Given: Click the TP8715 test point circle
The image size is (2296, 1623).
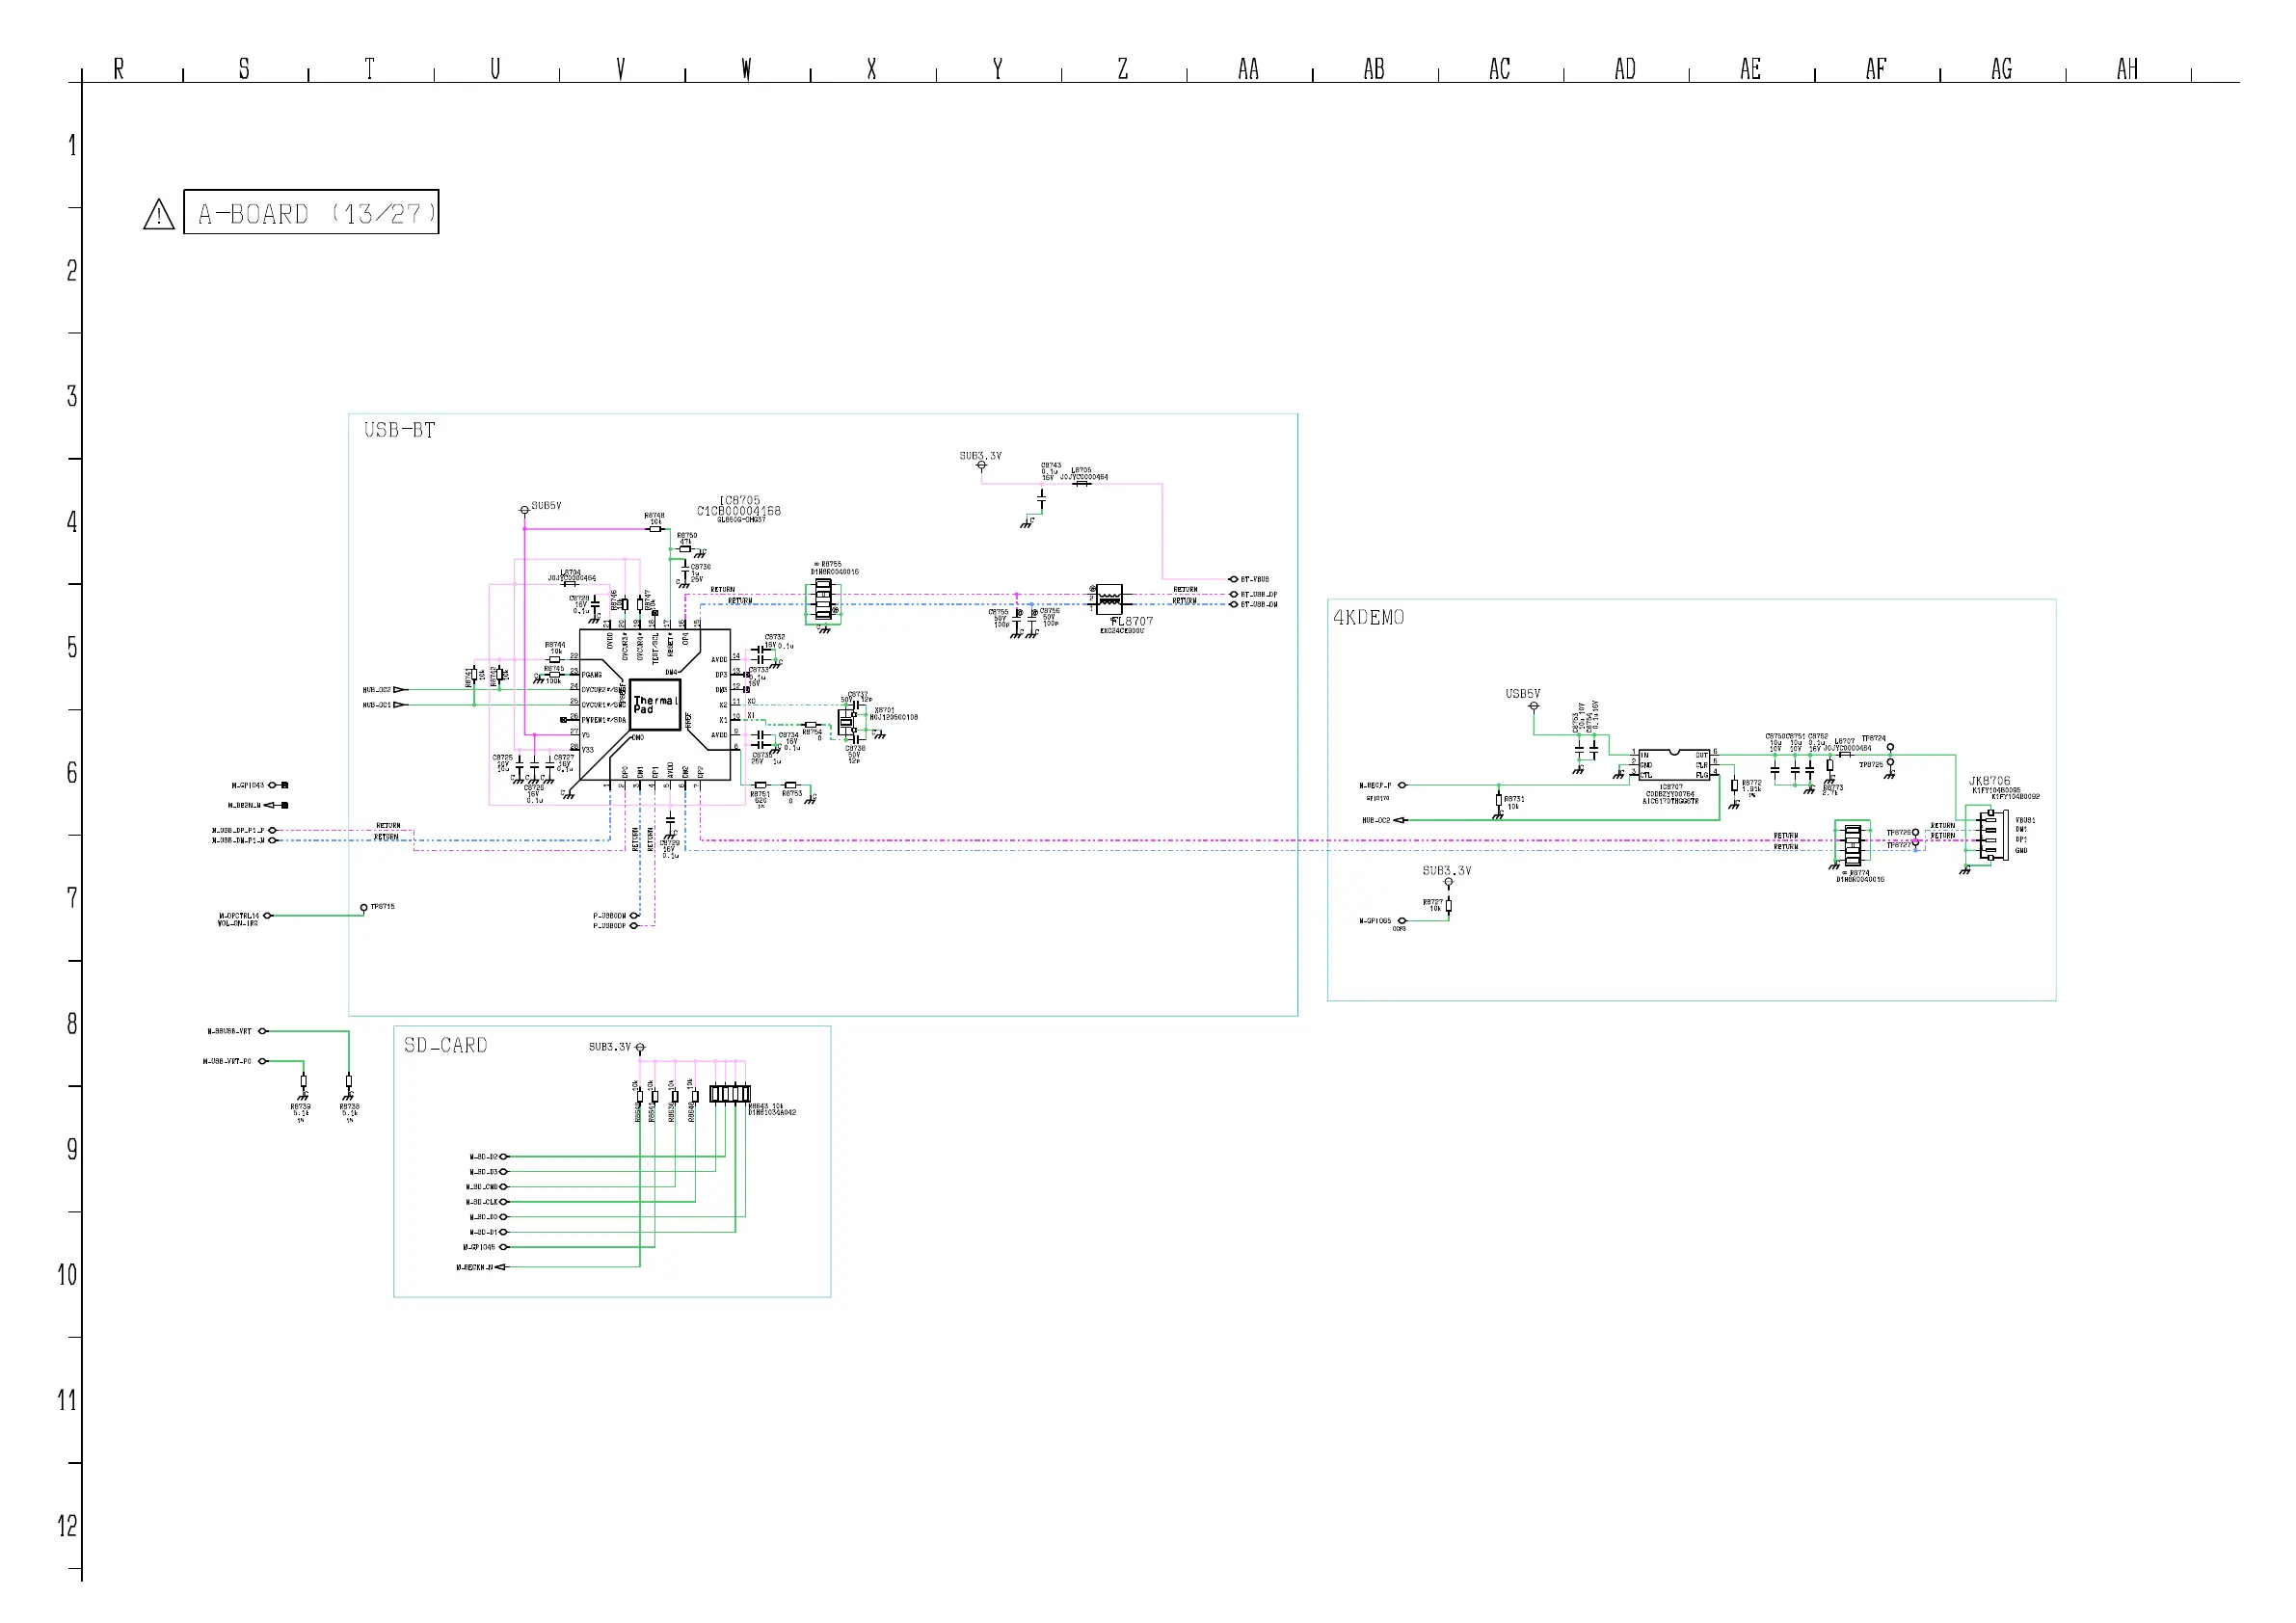Looking at the screenshot, I should [364, 908].
